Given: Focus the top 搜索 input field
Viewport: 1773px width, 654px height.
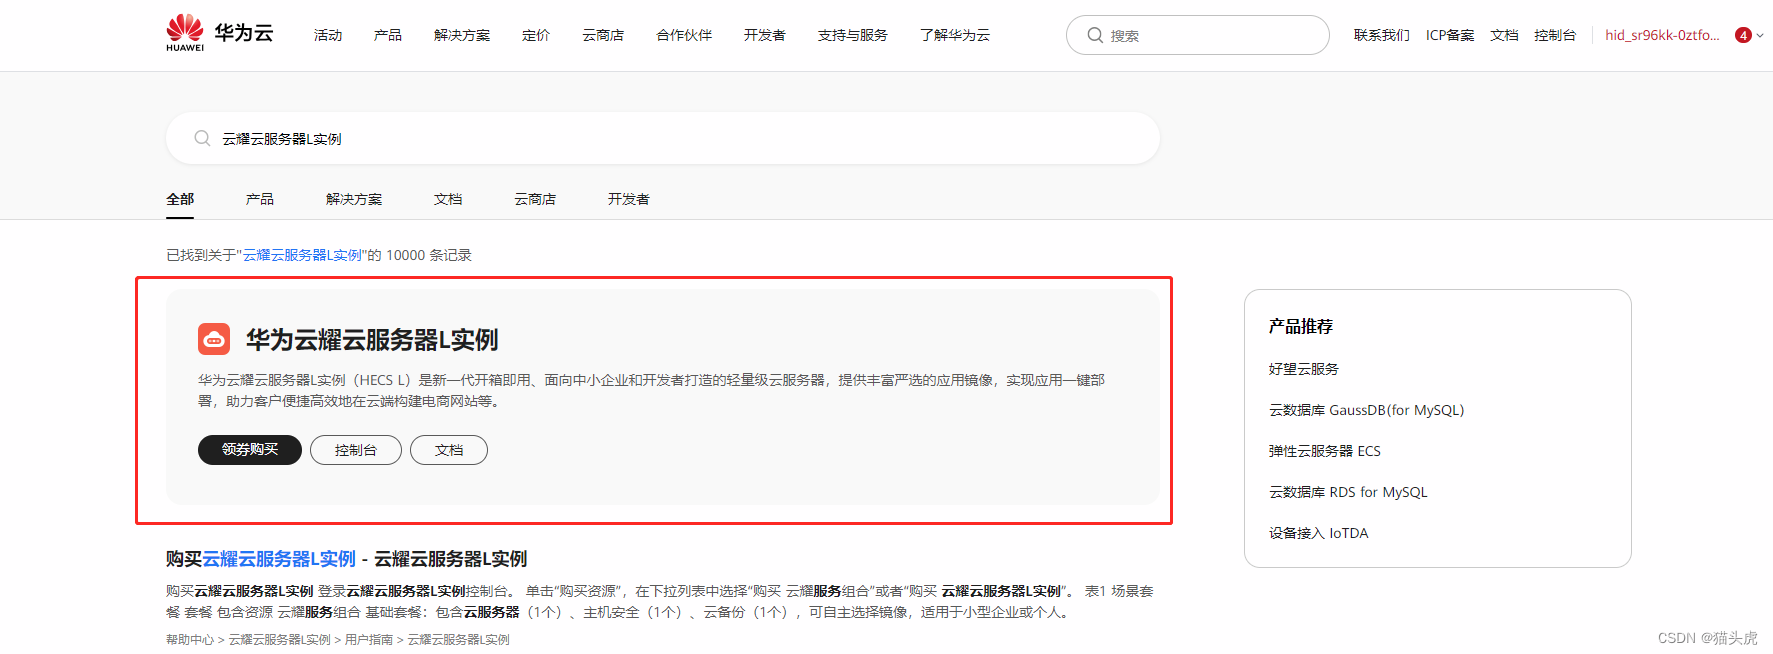Looking at the screenshot, I should coord(1198,35).
